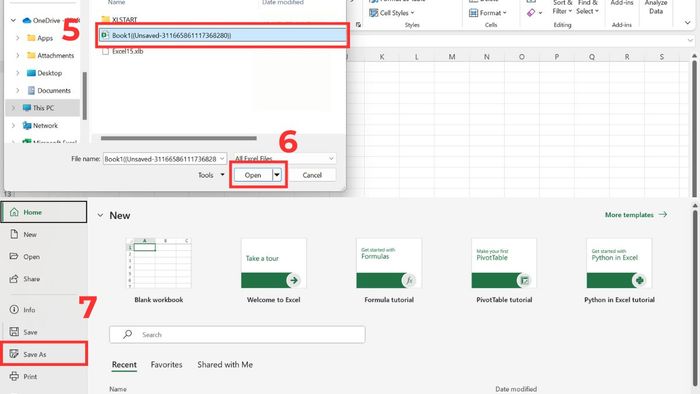Screen dimensions: 700x394
Task: Choose the Blank workbook template thumbnail
Action: tap(158, 263)
